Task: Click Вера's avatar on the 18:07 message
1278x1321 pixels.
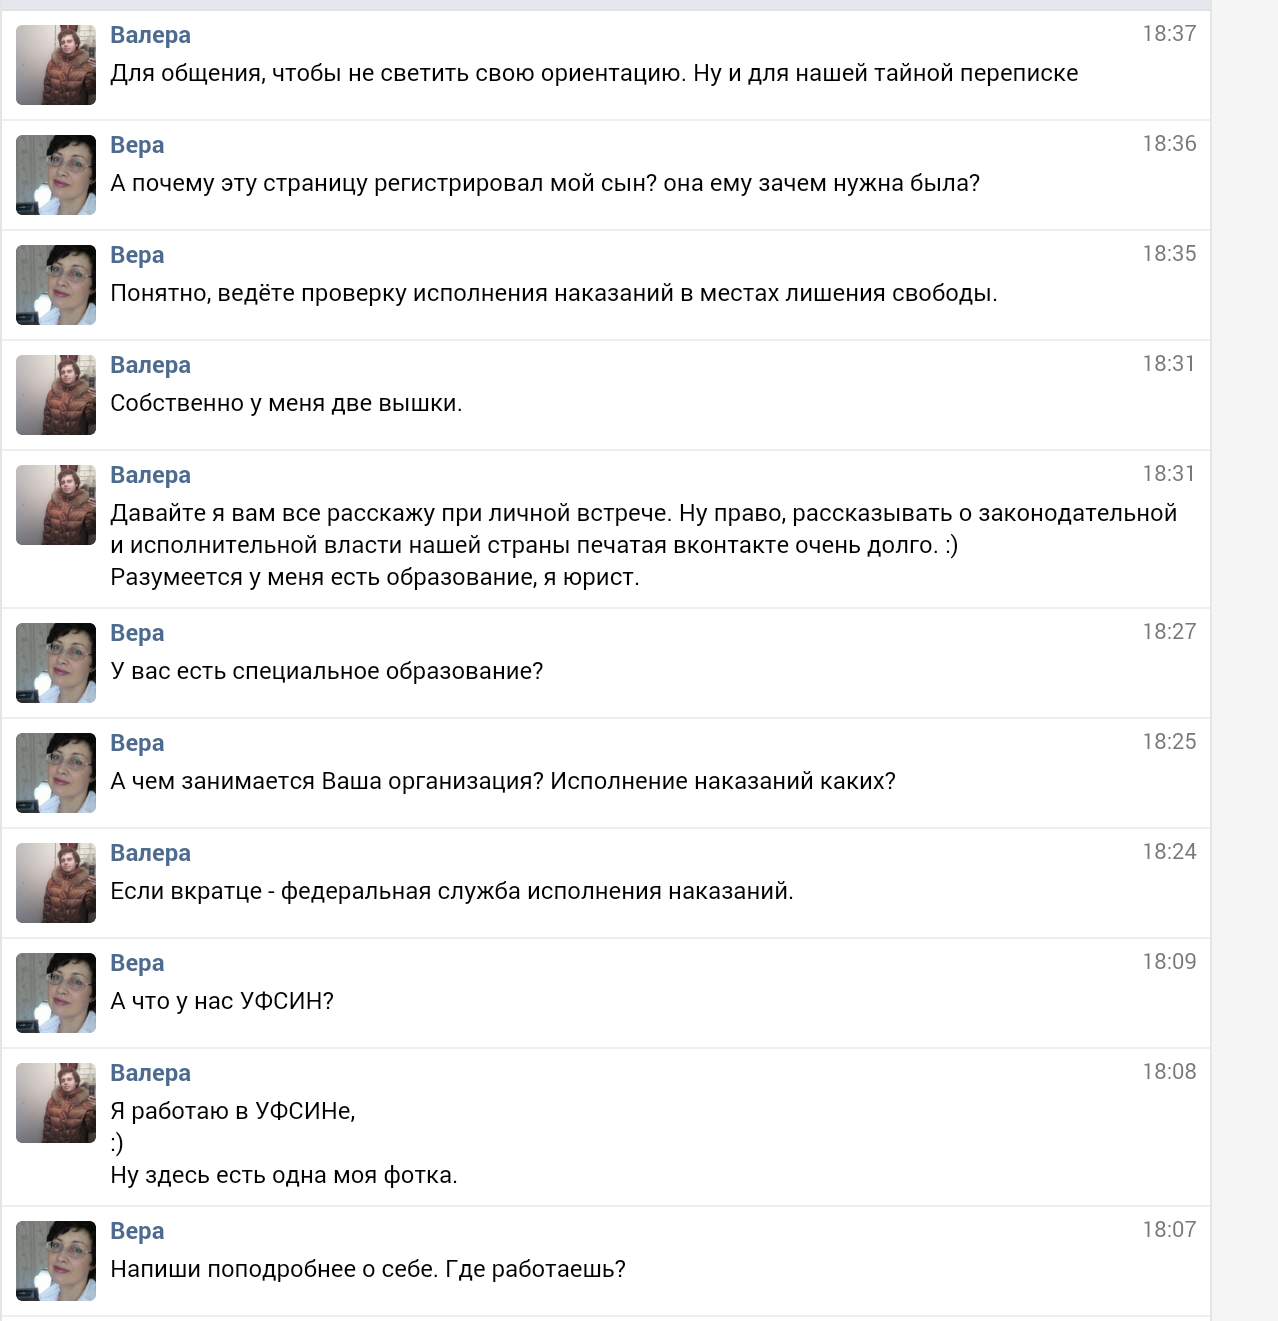Action: click(56, 1261)
